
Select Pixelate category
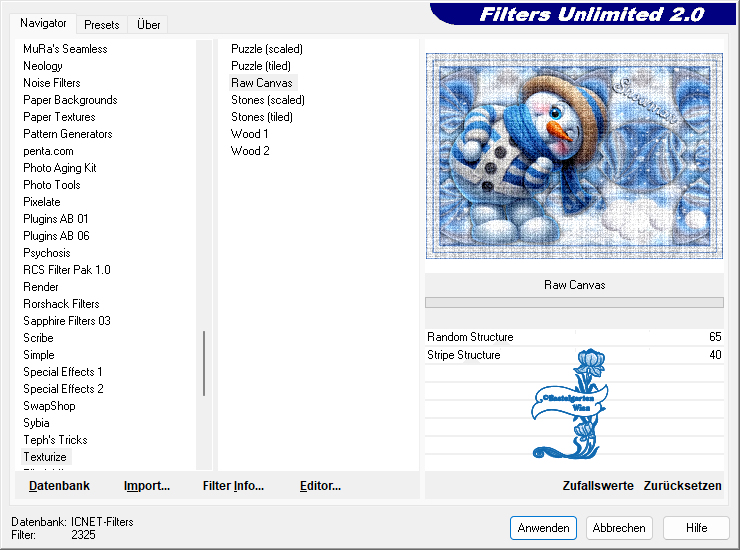(42, 202)
